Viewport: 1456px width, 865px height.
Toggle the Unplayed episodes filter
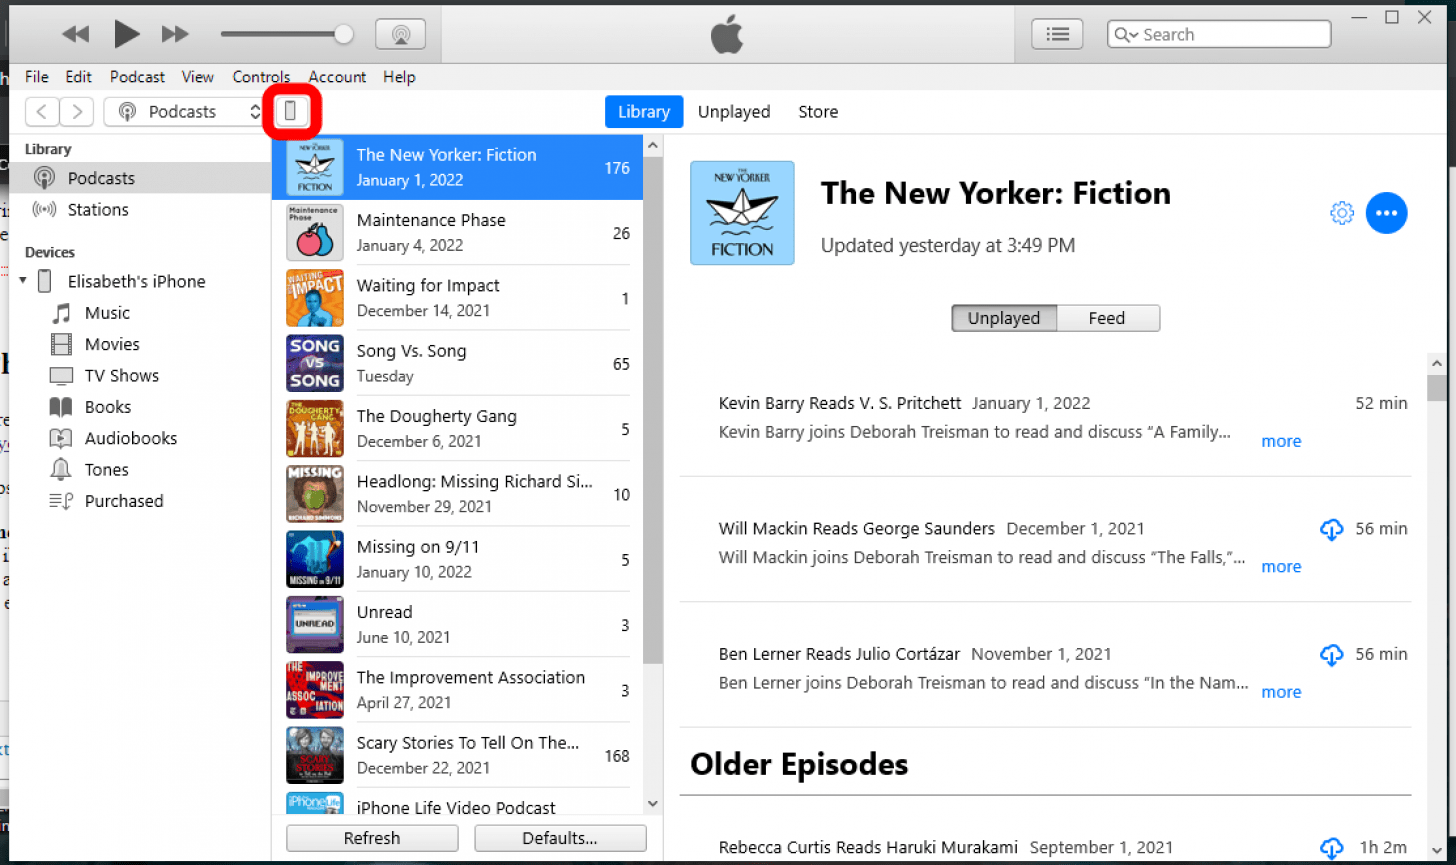click(x=1004, y=318)
